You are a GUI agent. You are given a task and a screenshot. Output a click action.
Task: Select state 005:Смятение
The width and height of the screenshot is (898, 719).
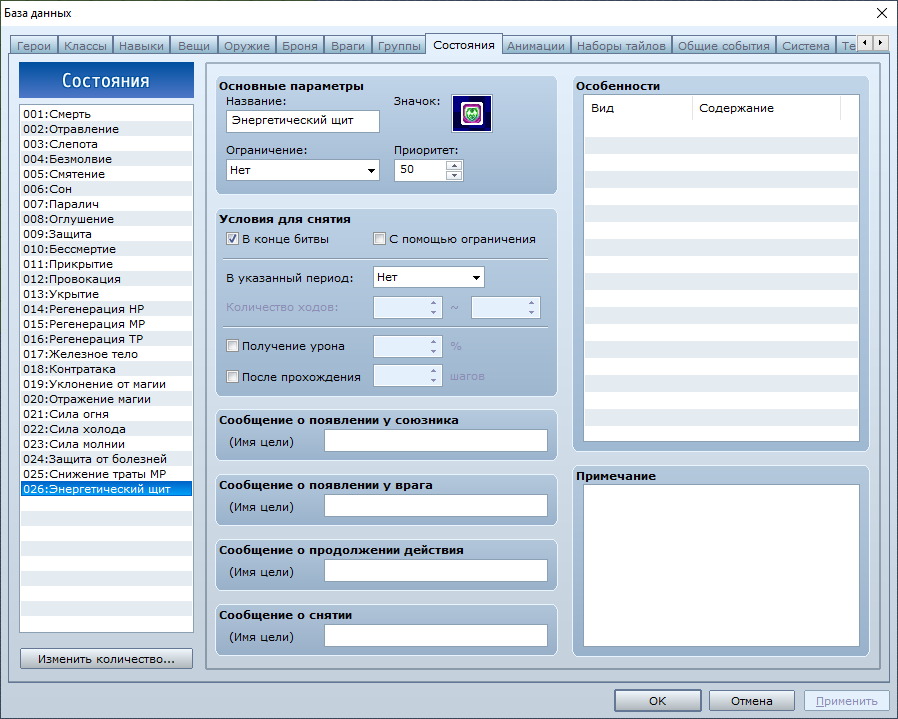pos(107,174)
